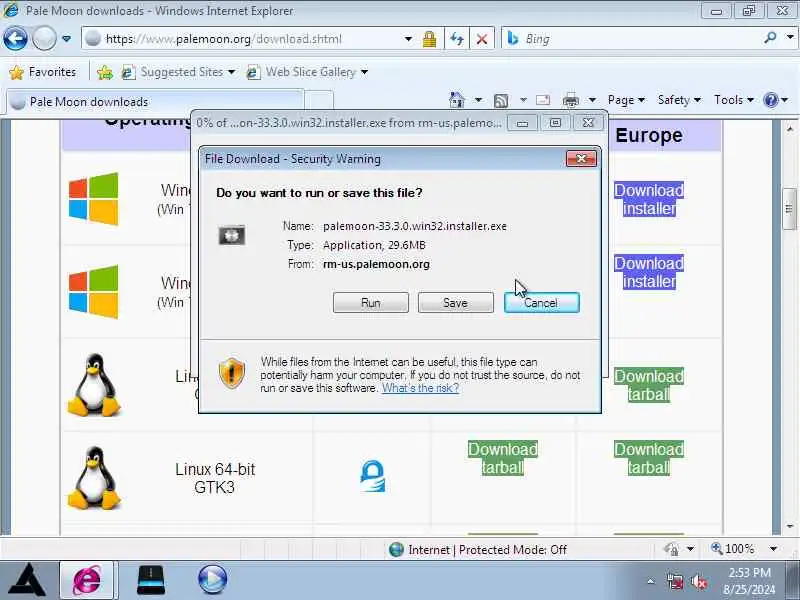Click Run in security warning dialog
Screen dimensions: 800x600
click(371, 303)
